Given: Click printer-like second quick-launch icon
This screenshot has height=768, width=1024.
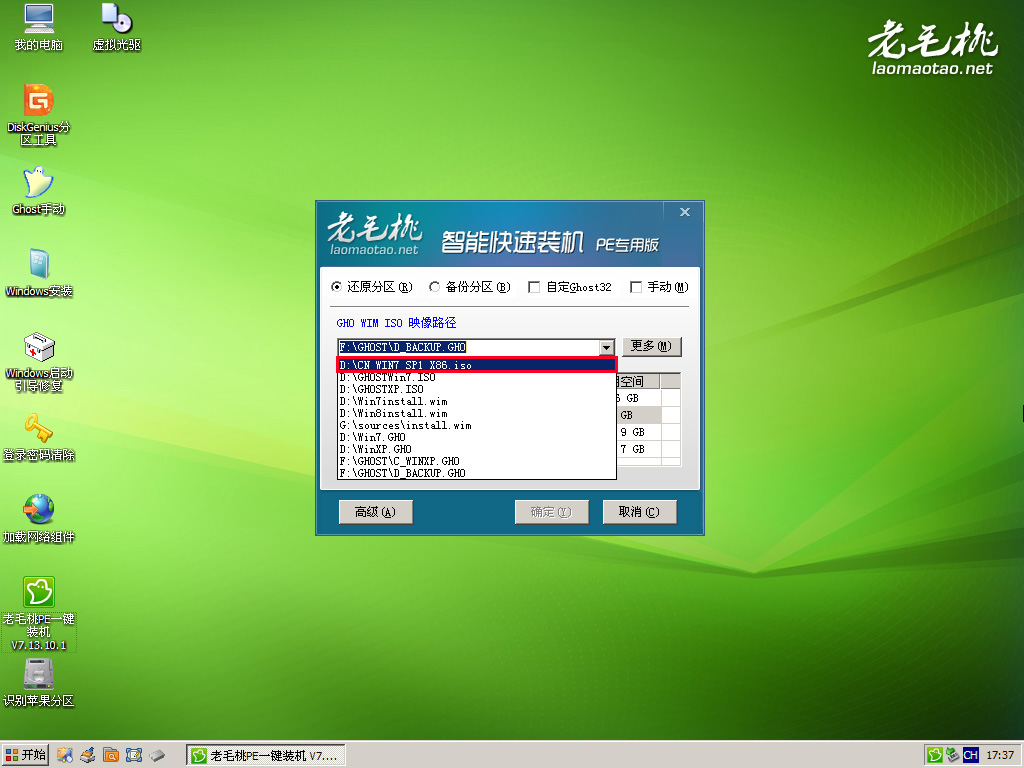Looking at the screenshot, I should (88, 756).
